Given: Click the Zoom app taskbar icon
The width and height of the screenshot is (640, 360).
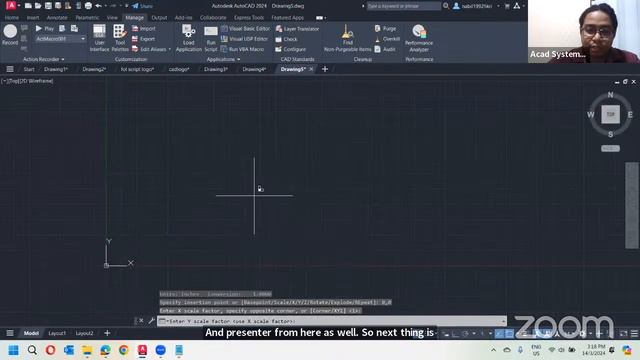Looking at the screenshot, I should [x=160, y=350].
